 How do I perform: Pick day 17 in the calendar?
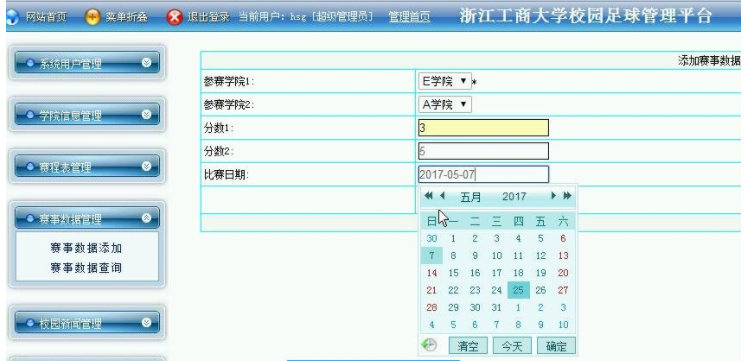pyautogui.click(x=497, y=273)
